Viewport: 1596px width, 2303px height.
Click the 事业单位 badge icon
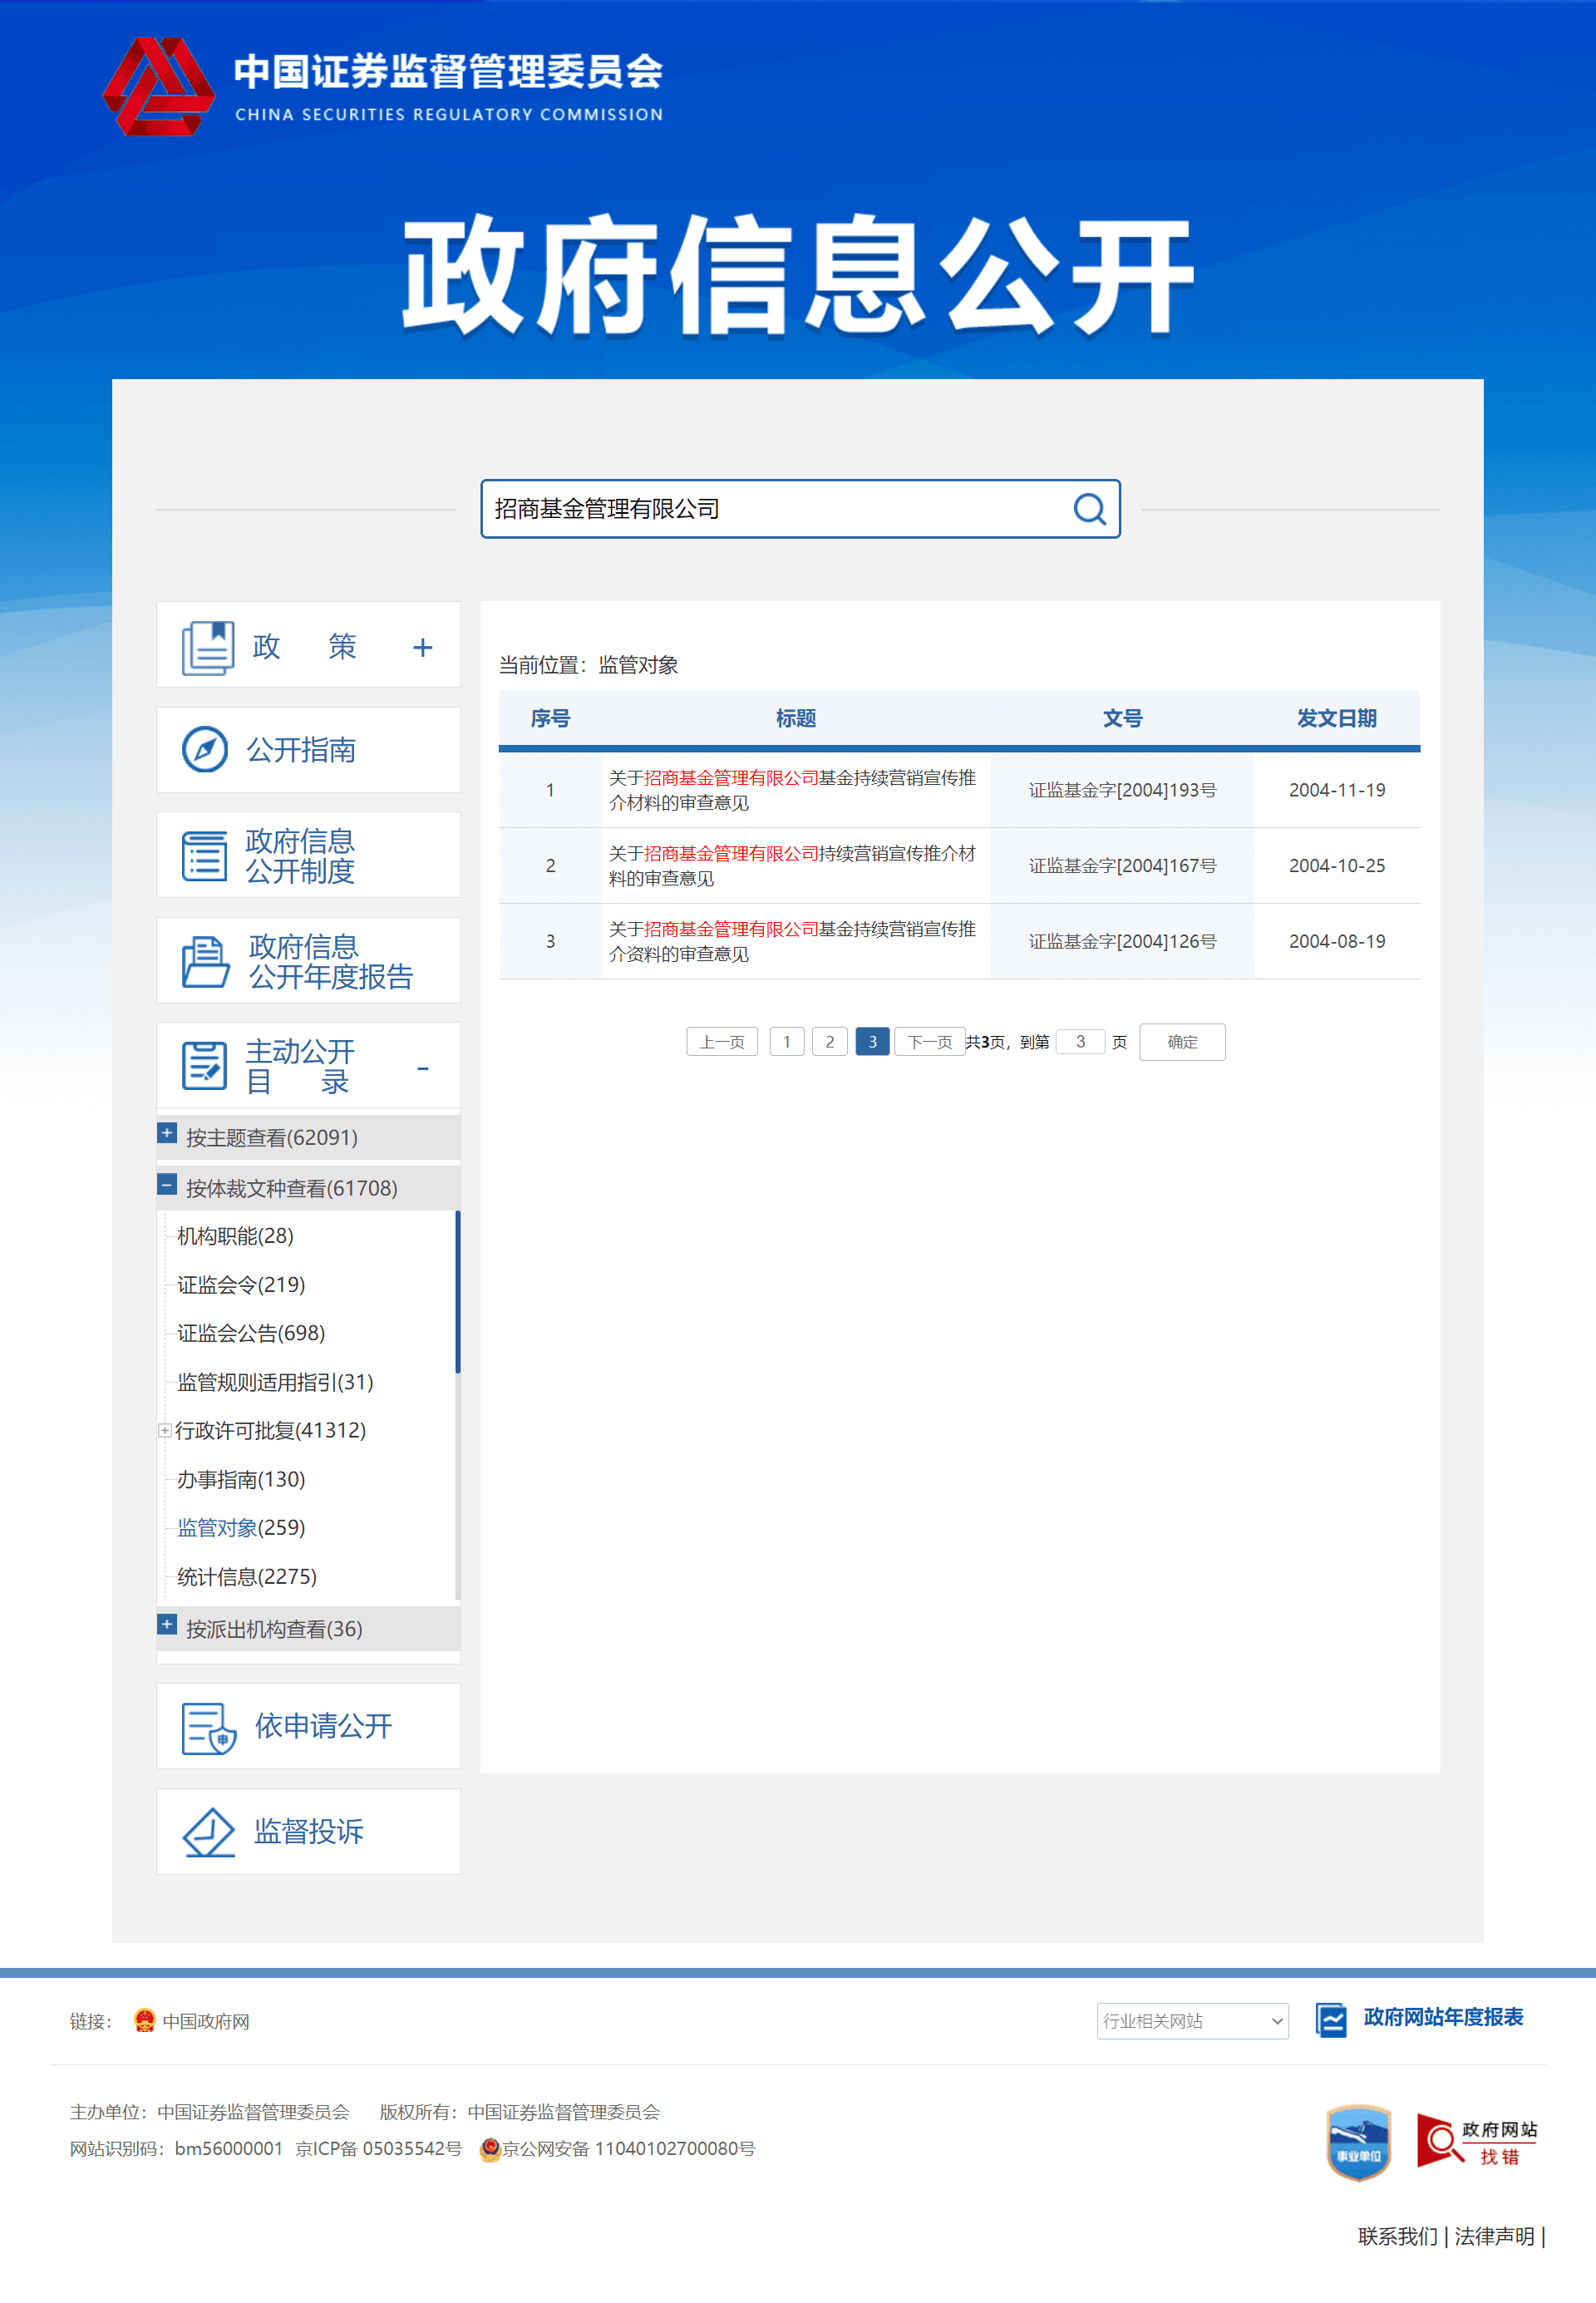tap(1358, 2142)
